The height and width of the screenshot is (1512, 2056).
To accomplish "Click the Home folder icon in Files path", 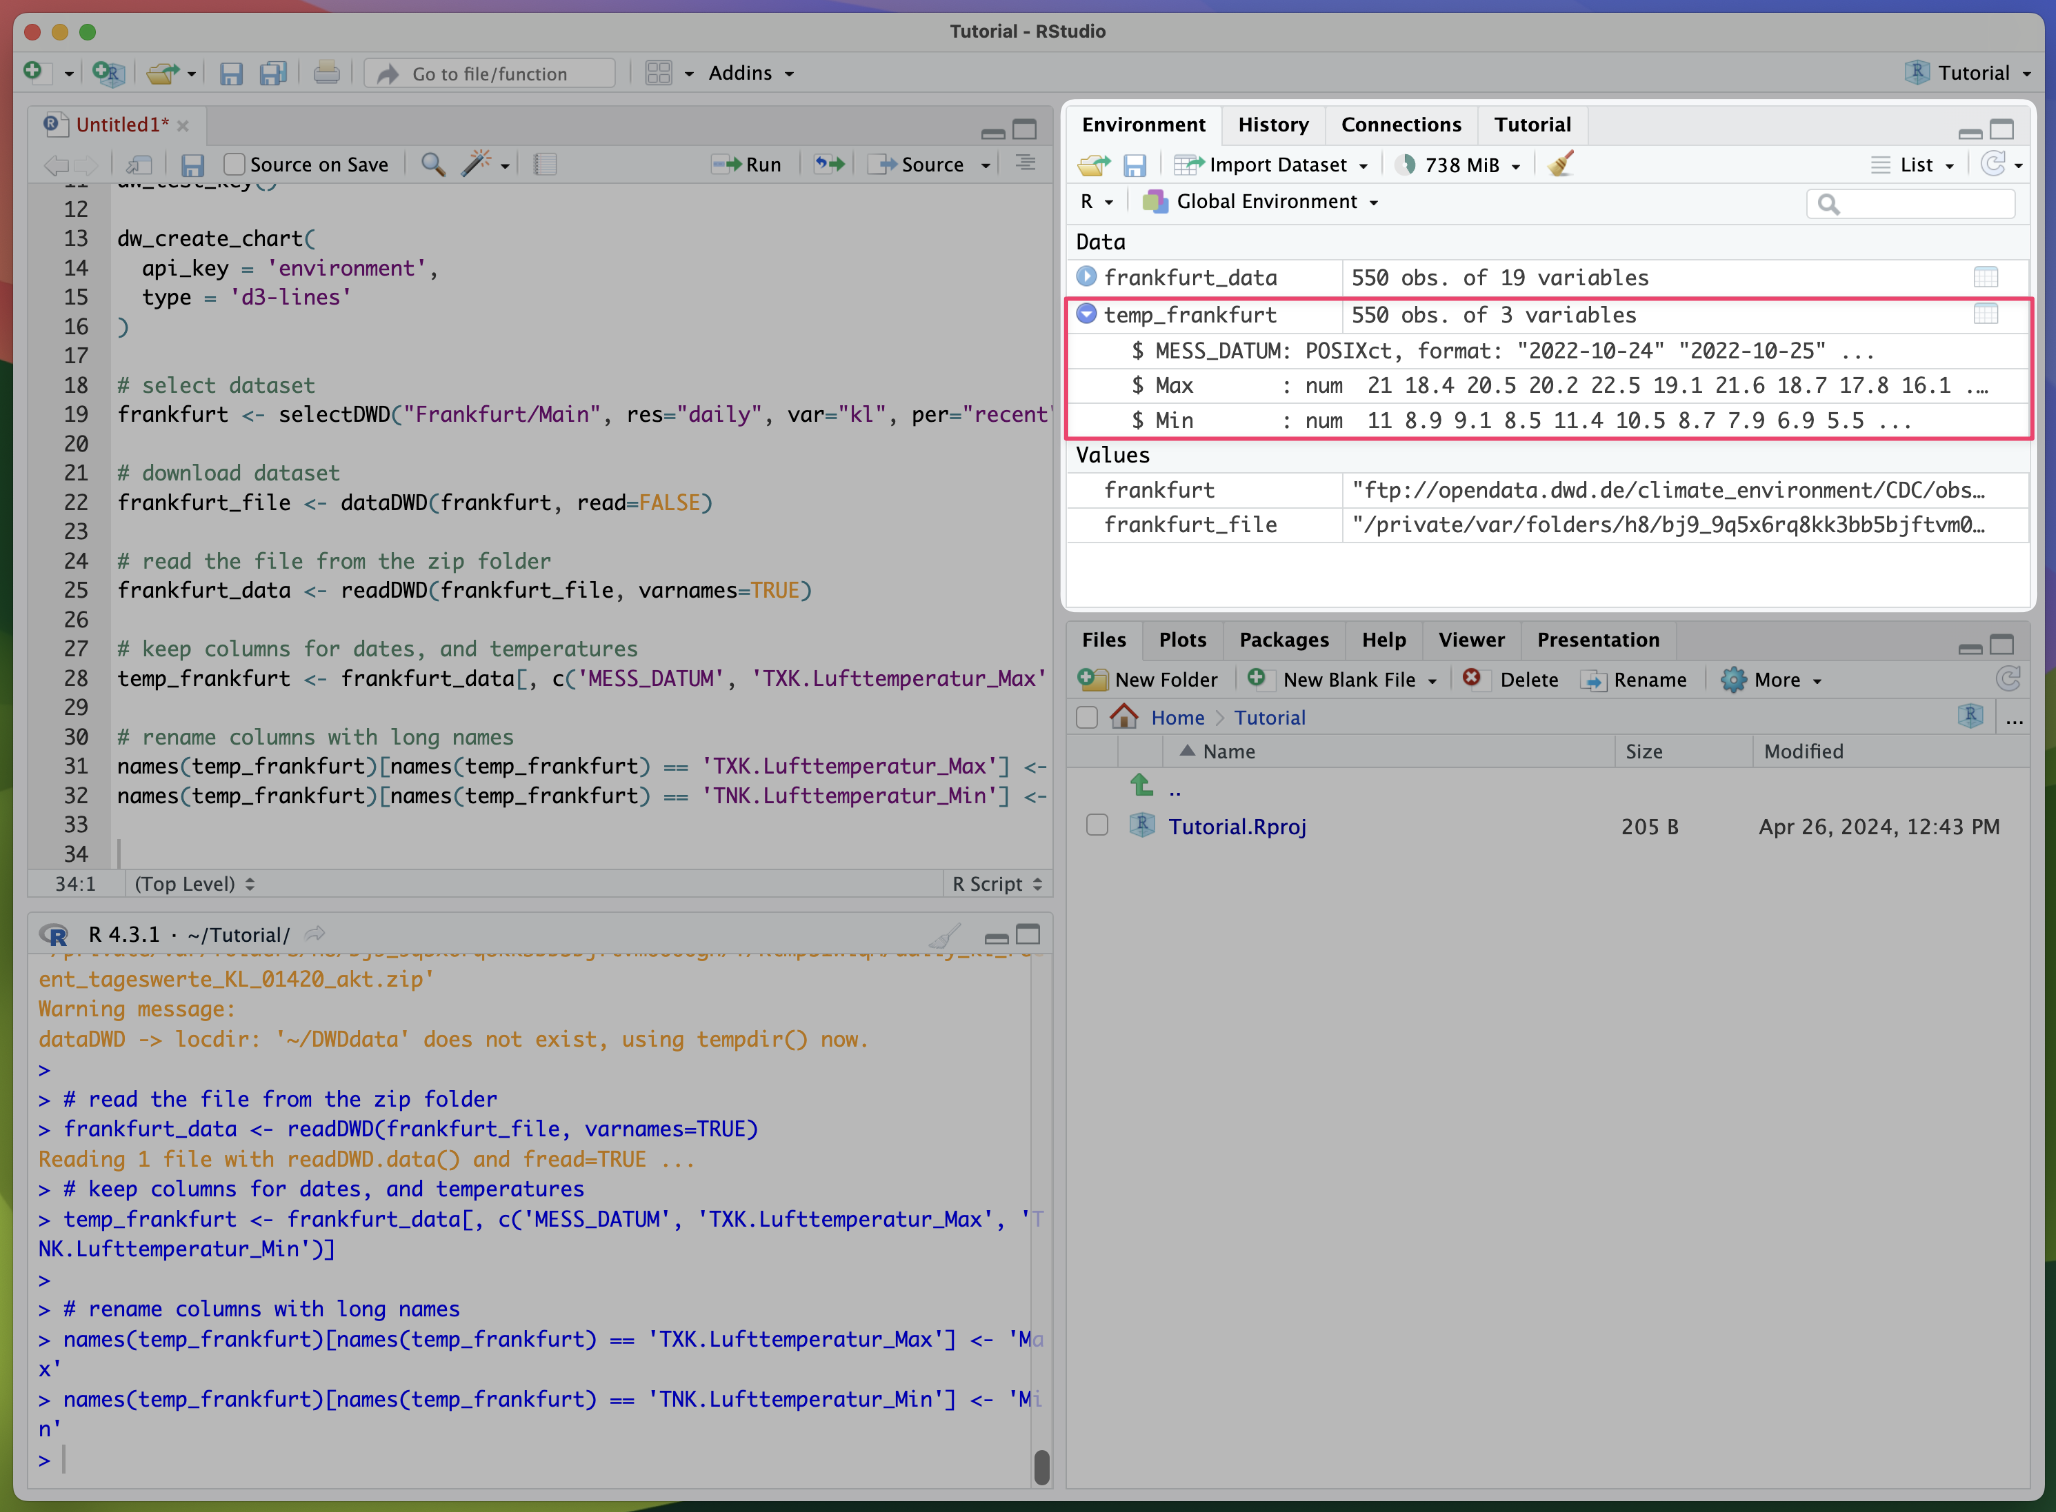I will click(x=1124, y=716).
